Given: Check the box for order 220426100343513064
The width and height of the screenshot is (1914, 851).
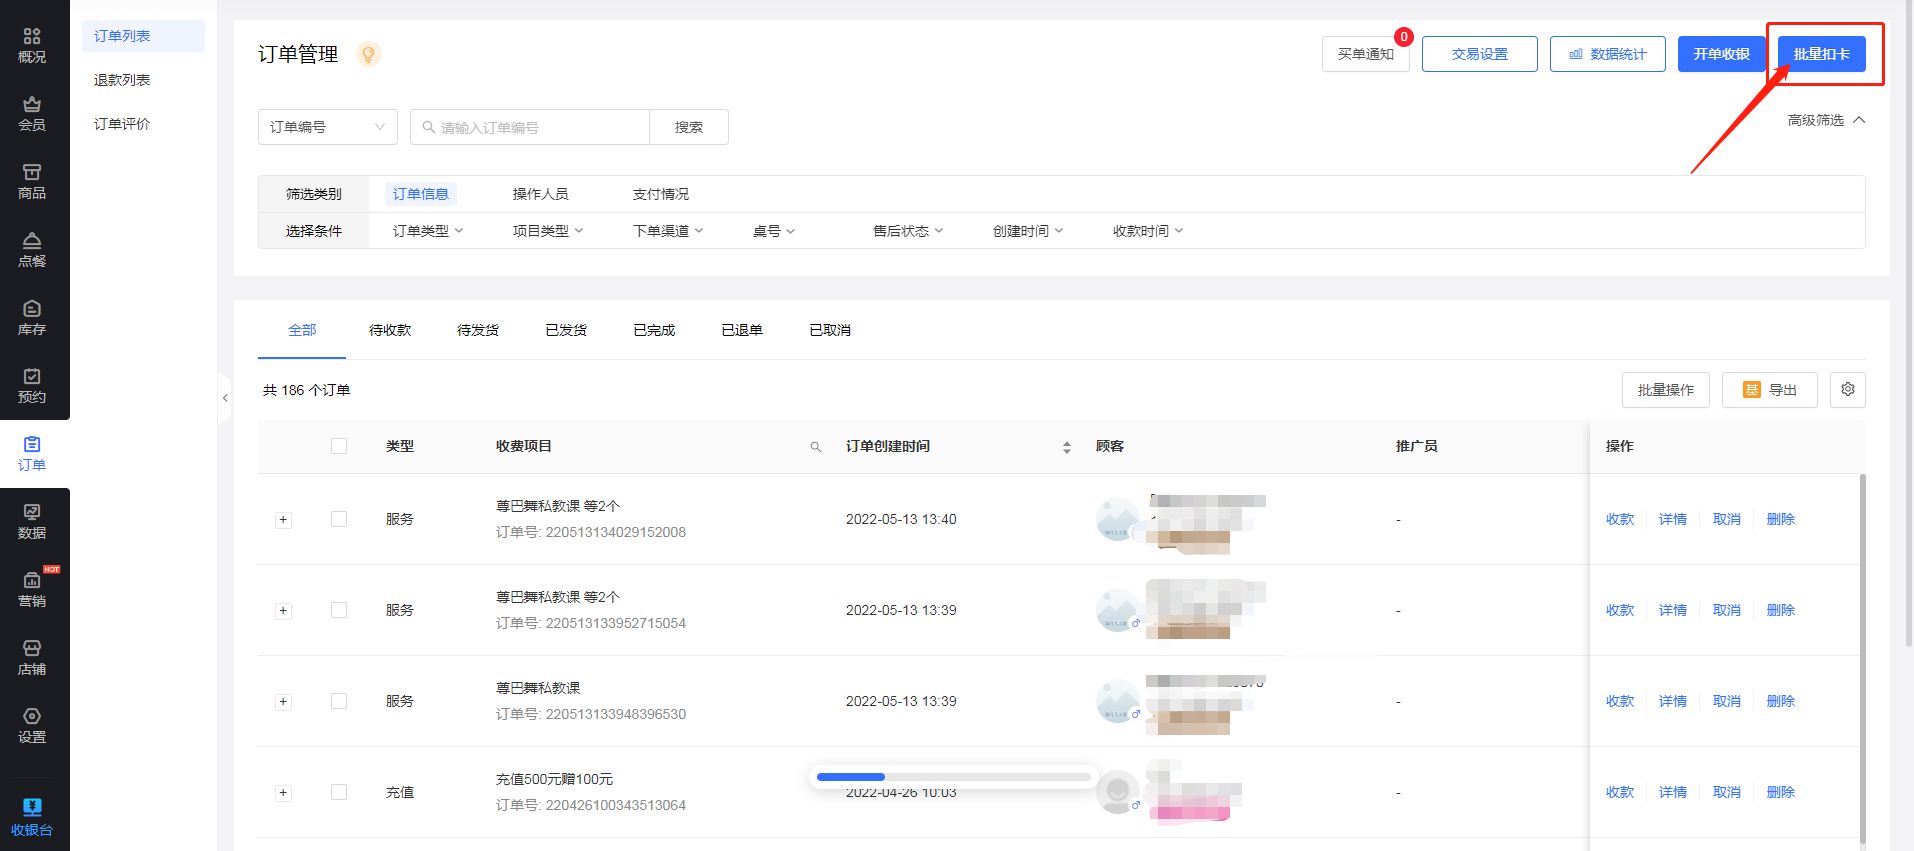Looking at the screenshot, I should (x=339, y=792).
